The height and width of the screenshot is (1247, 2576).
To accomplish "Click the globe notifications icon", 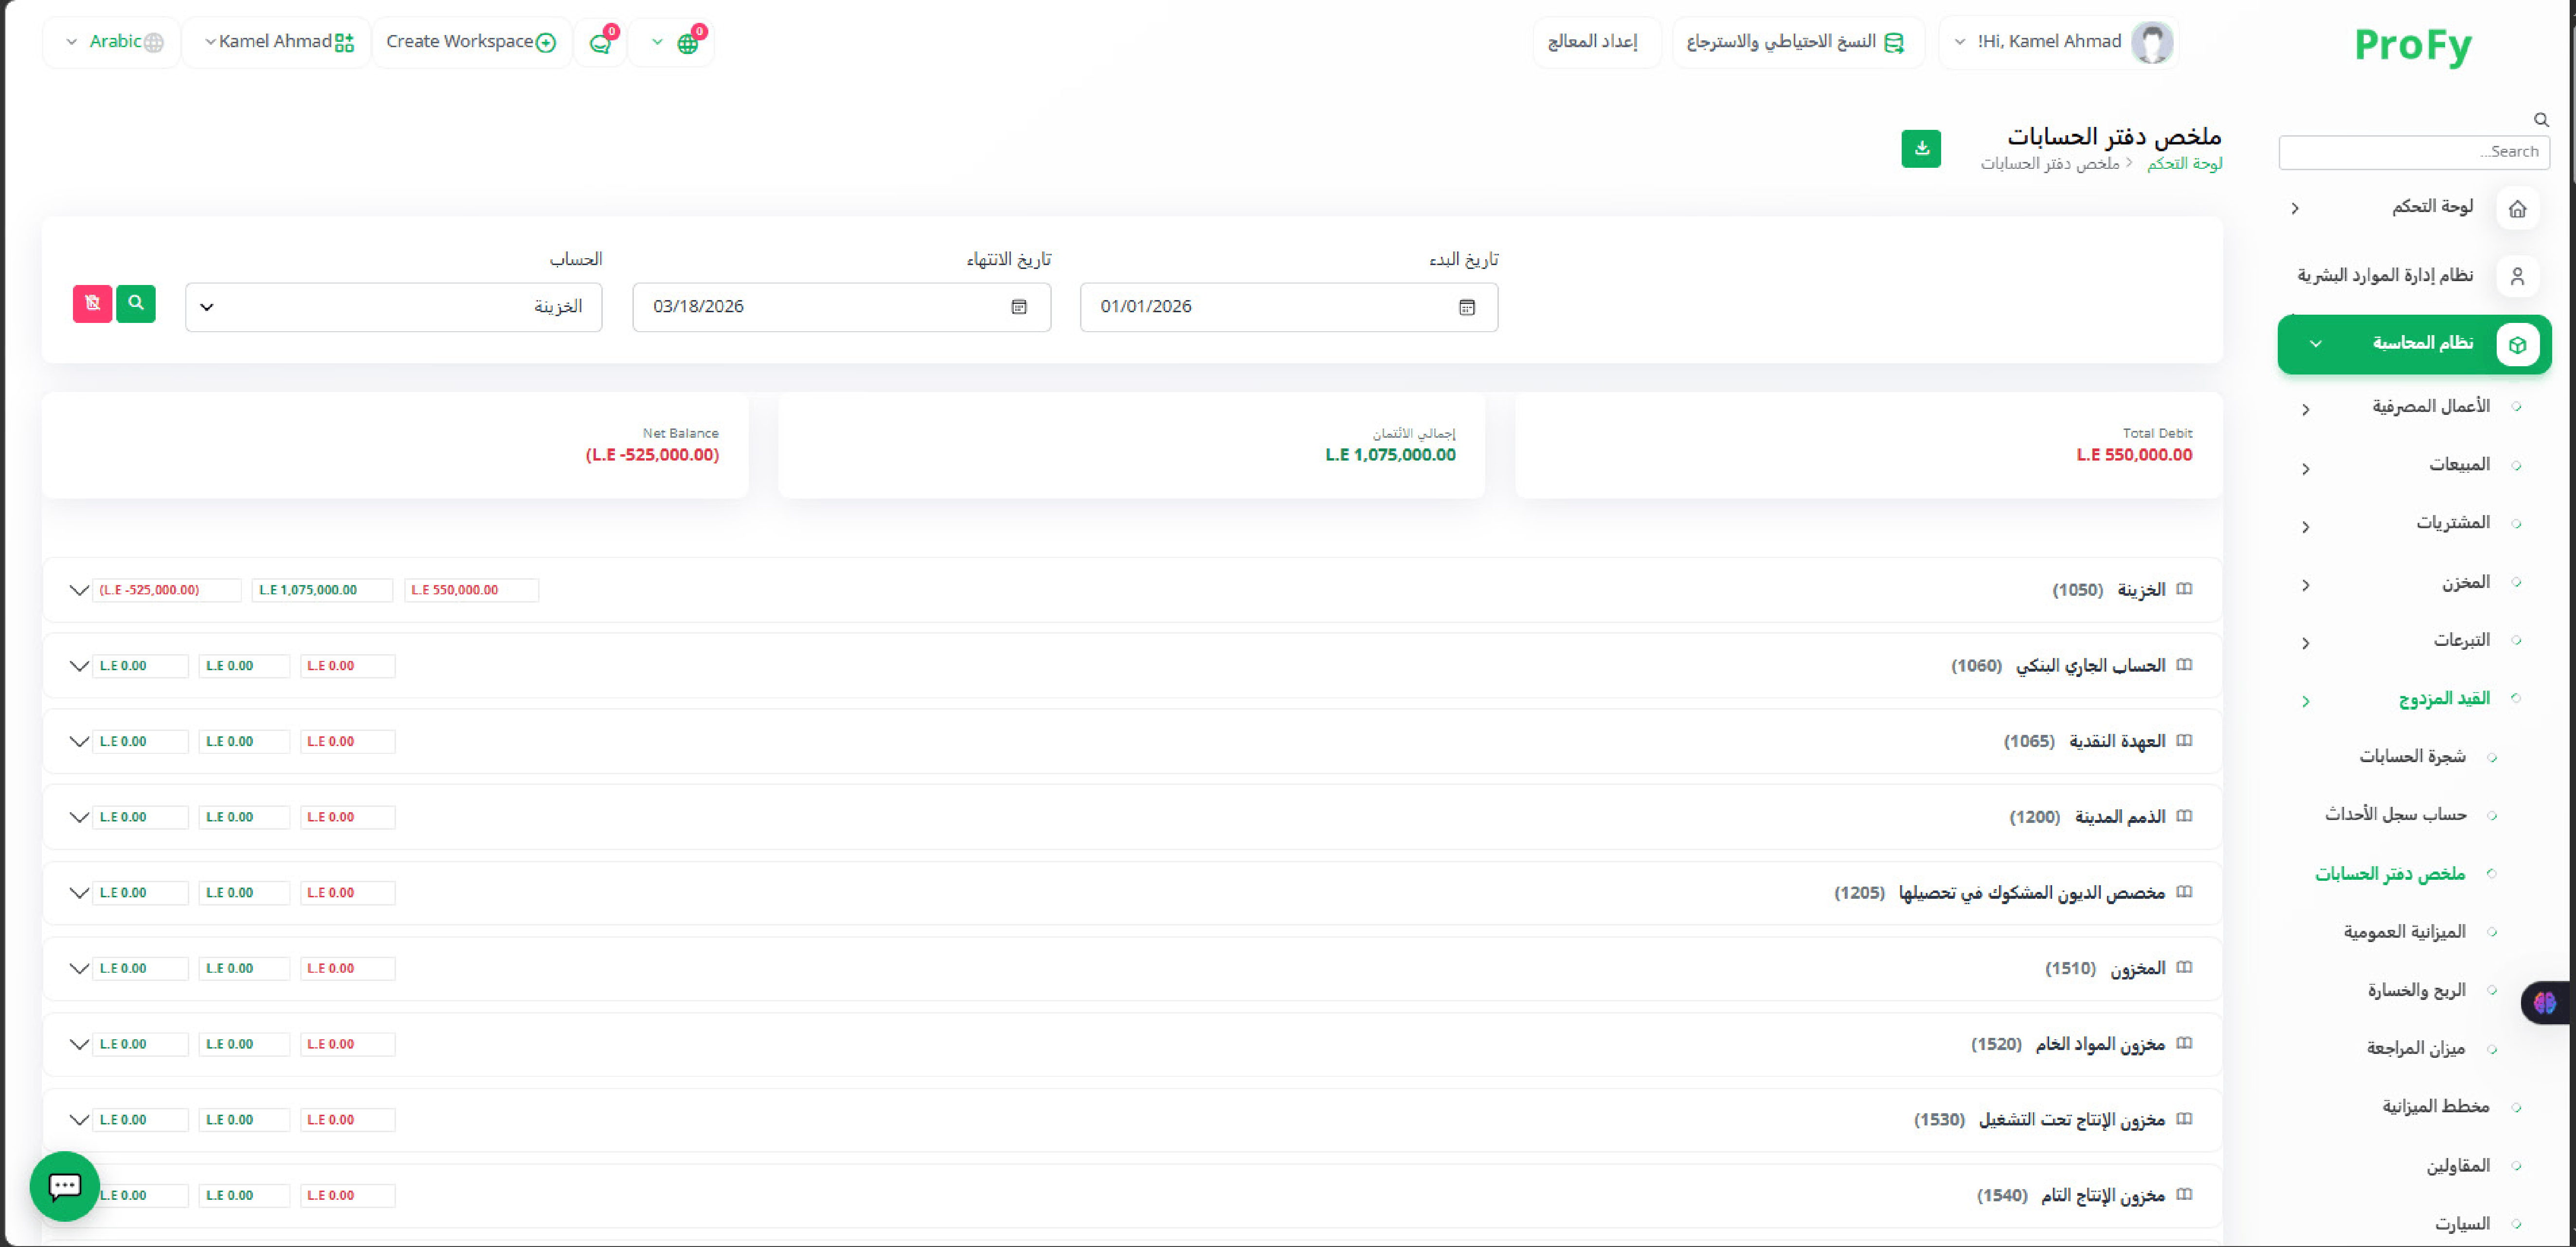I will [x=687, y=43].
